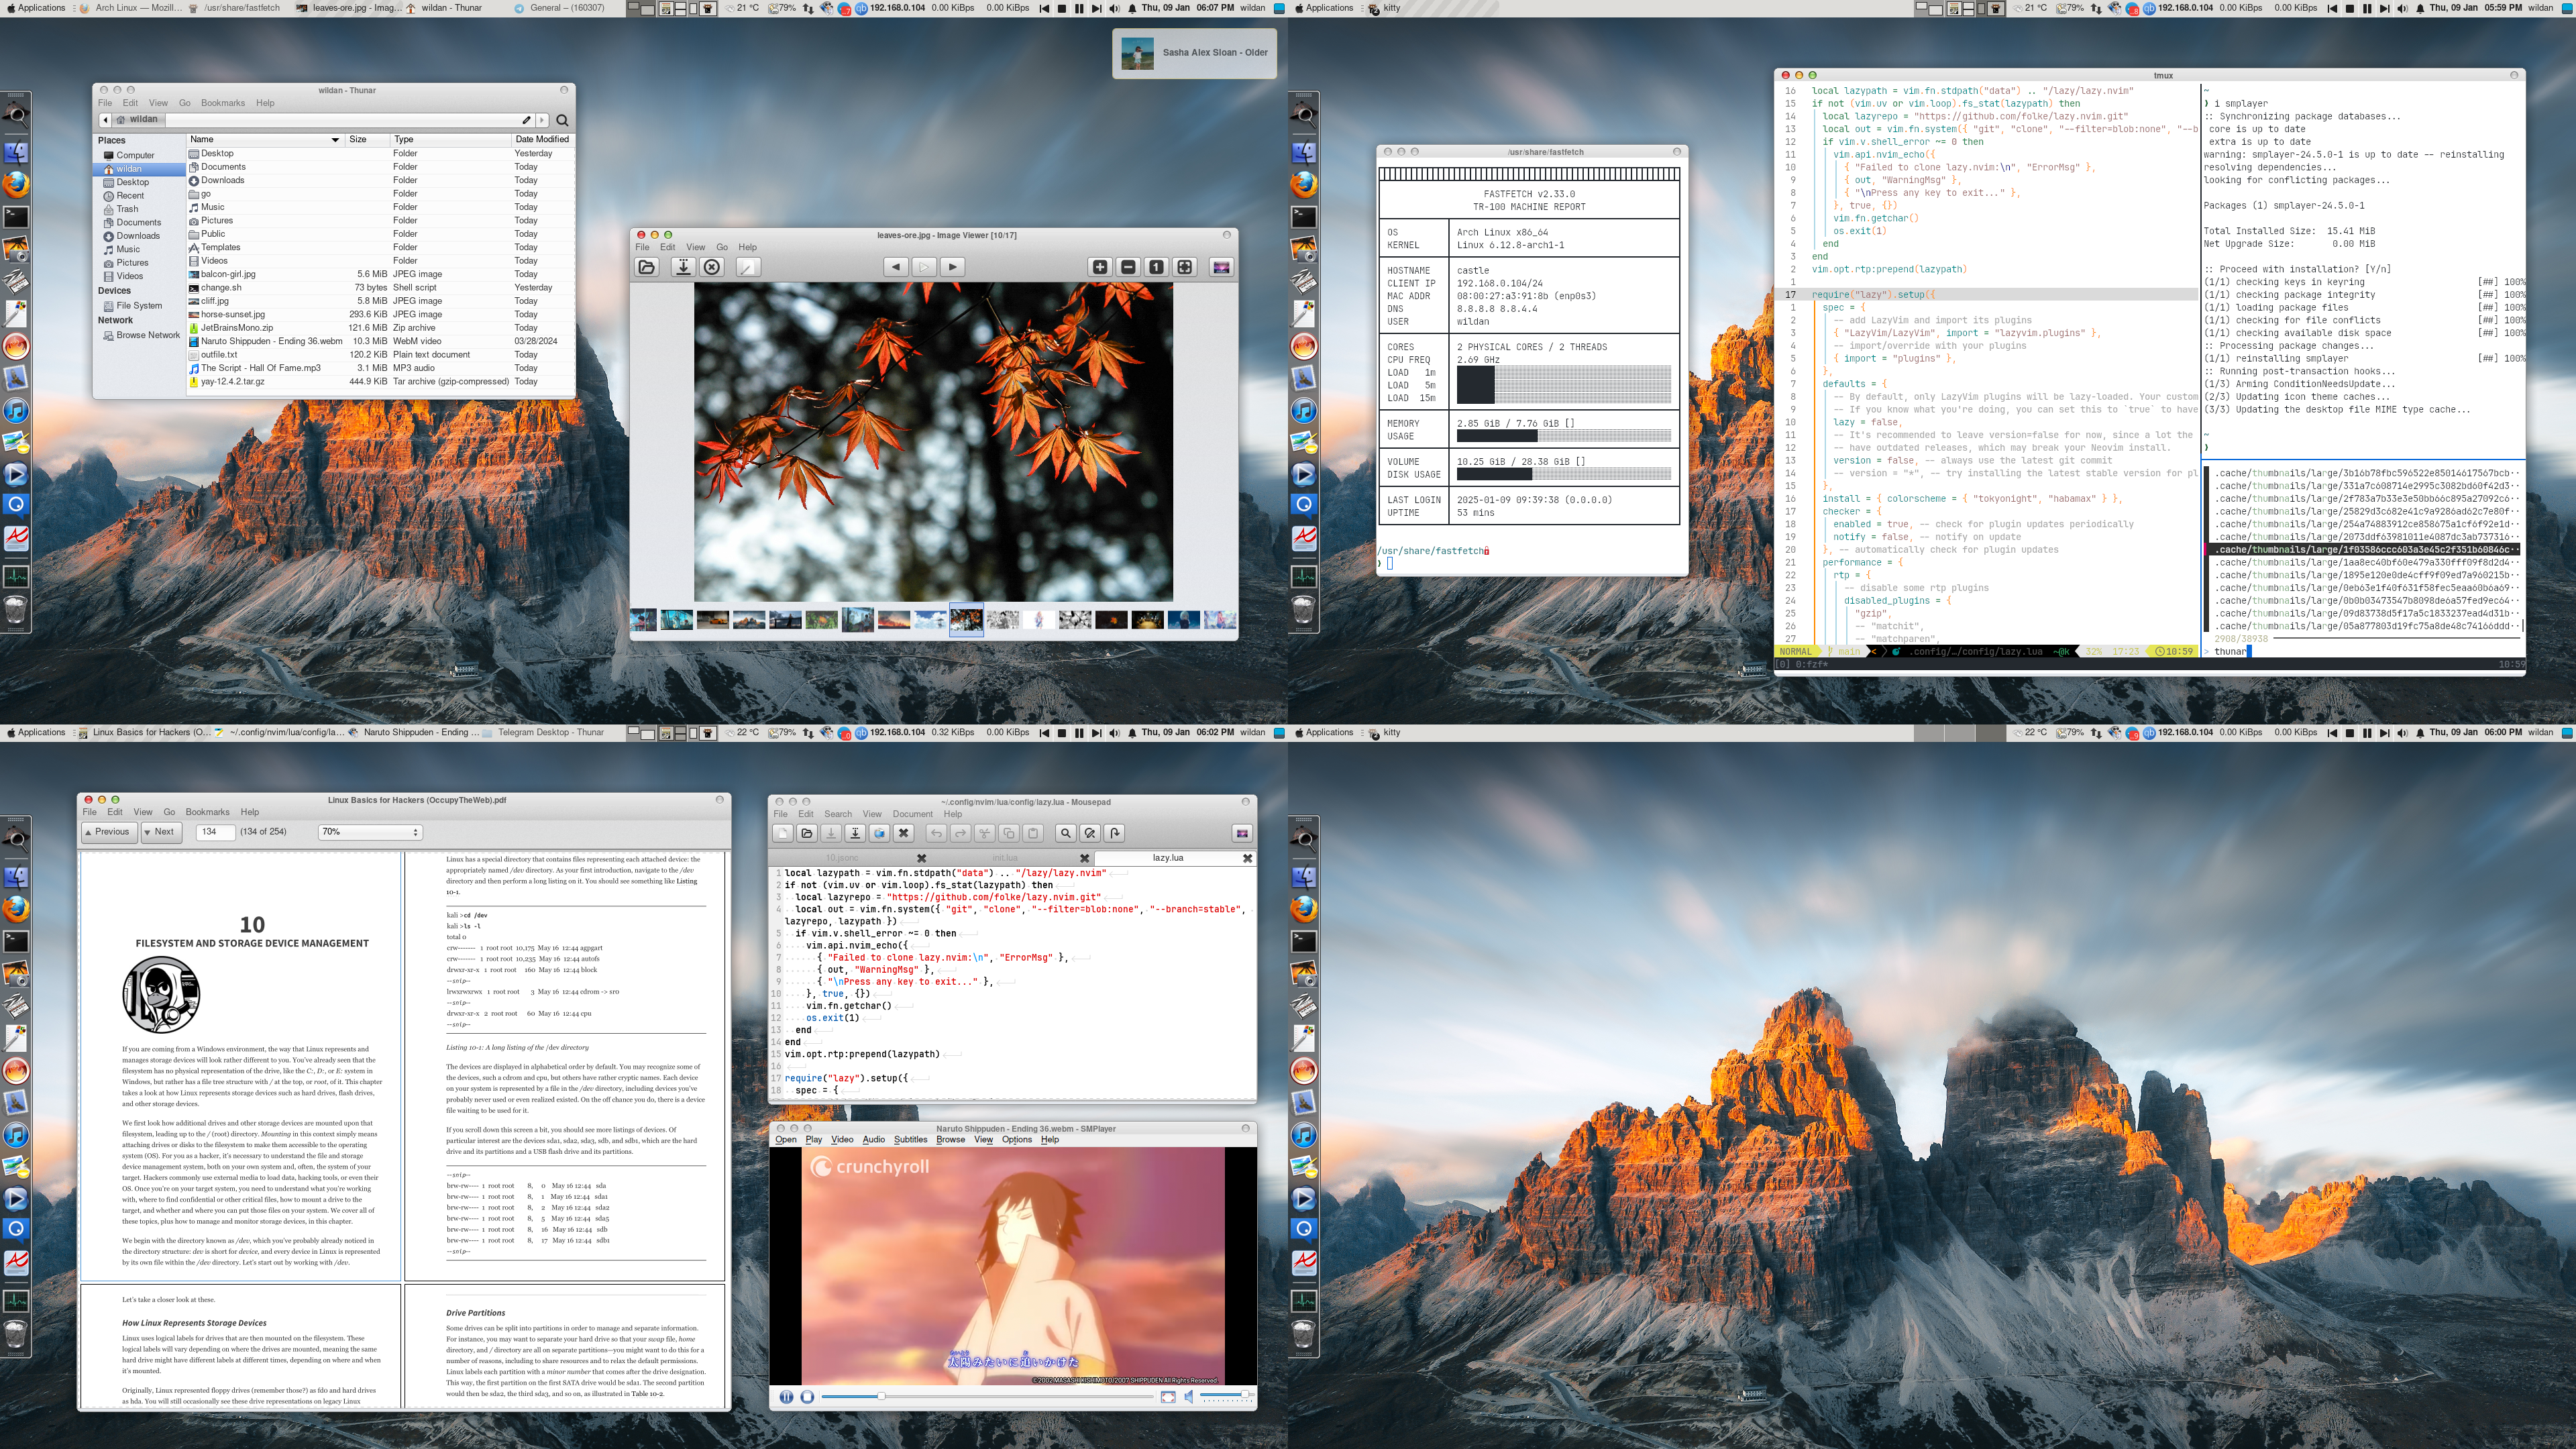This screenshot has height=1449, width=2576.
Task: Click Zoom In plus icon in Image Viewer
Action: [1100, 267]
